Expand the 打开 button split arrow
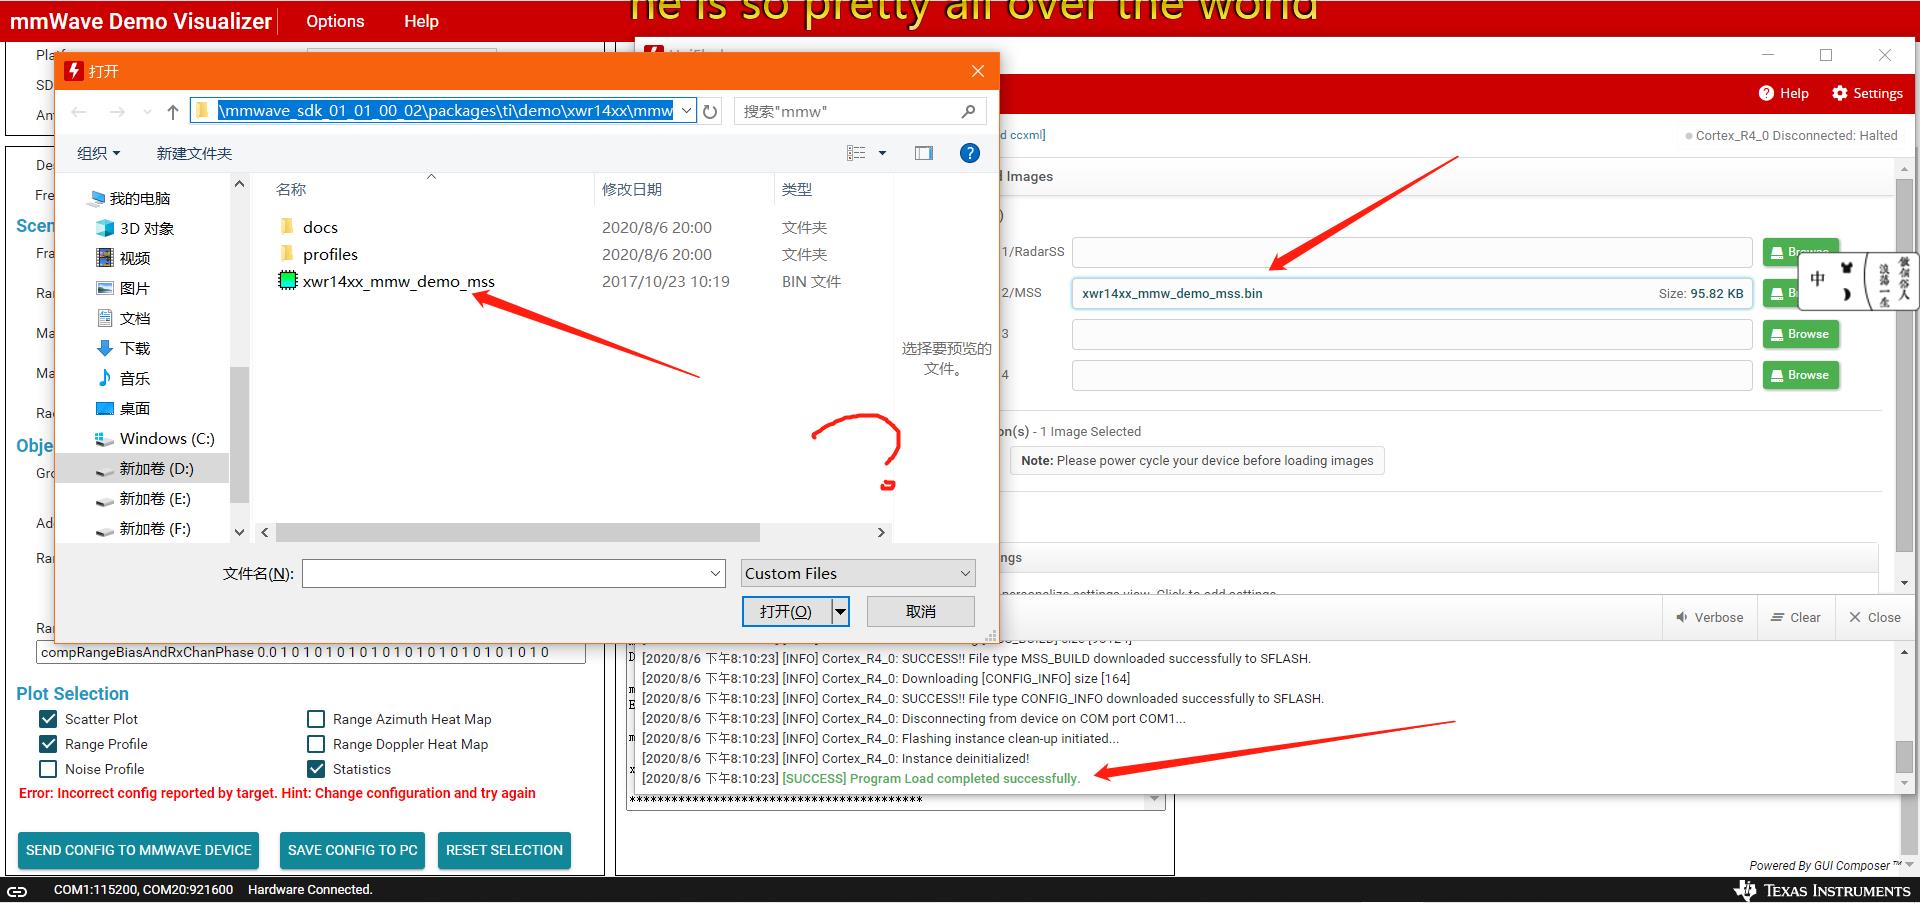1920x903 pixels. click(840, 611)
